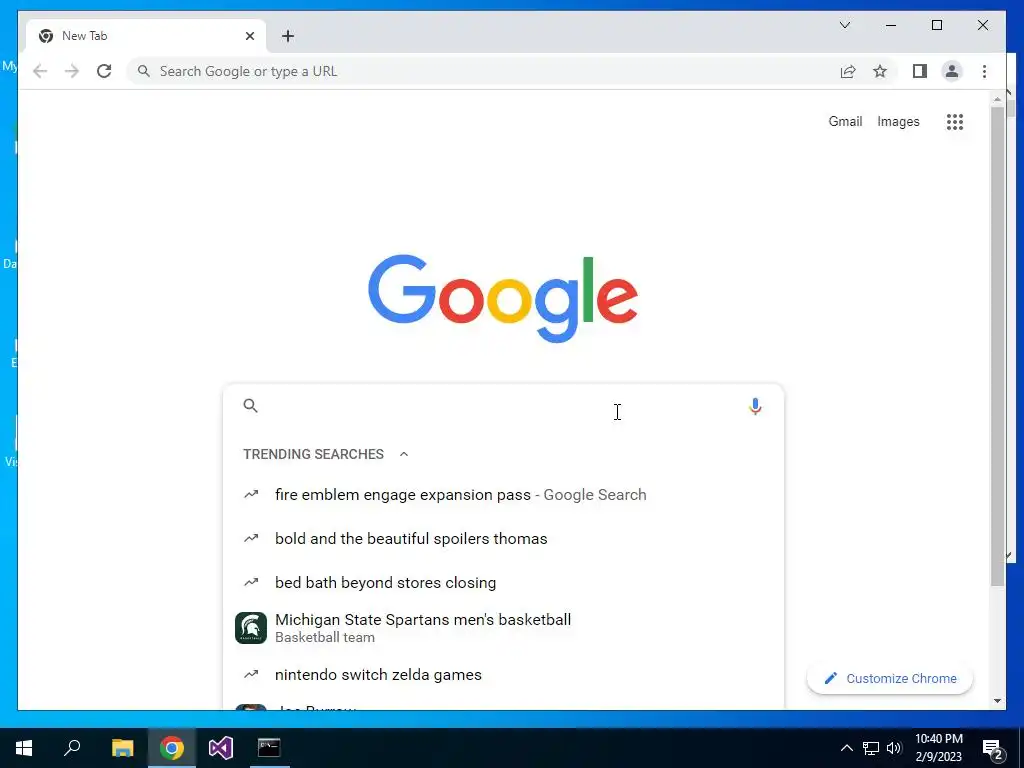1024x768 pixels.
Task: Open the notification center icon
Action: coord(993,748)
